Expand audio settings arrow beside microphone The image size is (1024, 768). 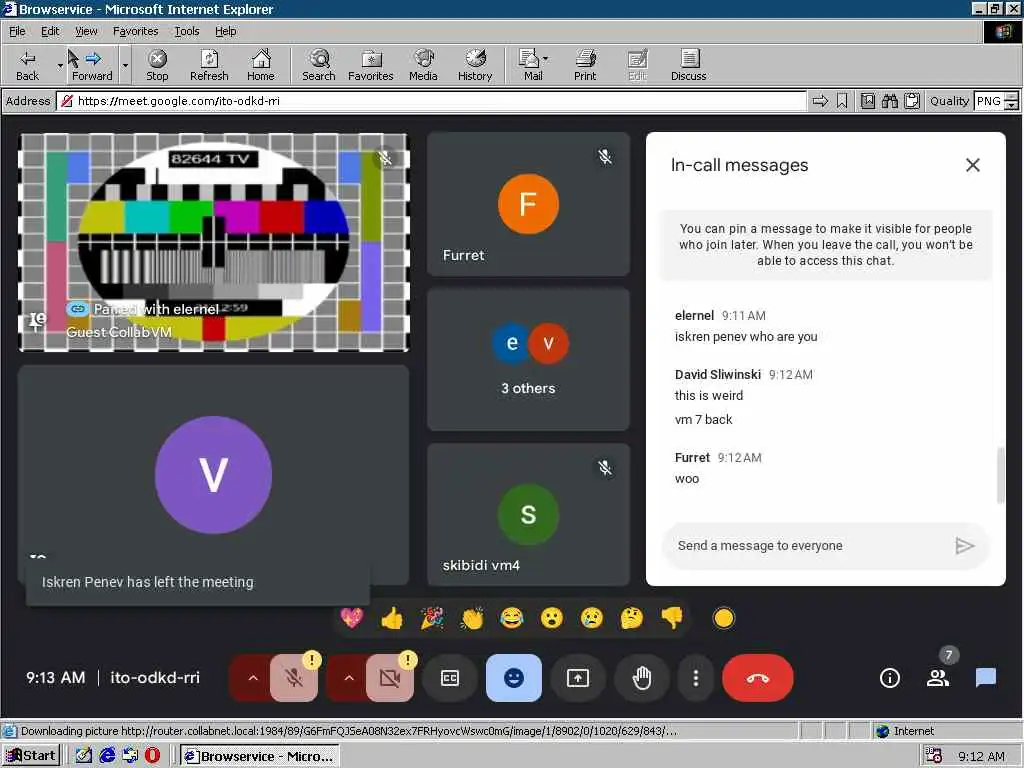(253, 678)
